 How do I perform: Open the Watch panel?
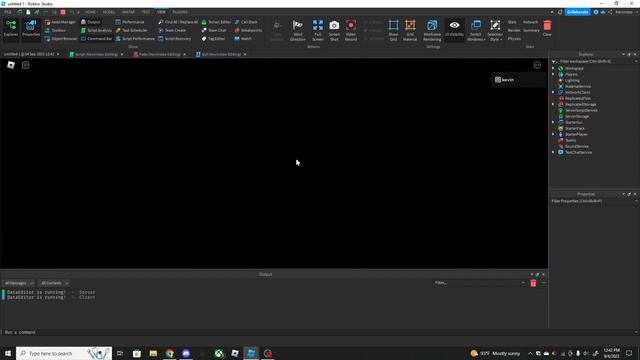[243, 39]
